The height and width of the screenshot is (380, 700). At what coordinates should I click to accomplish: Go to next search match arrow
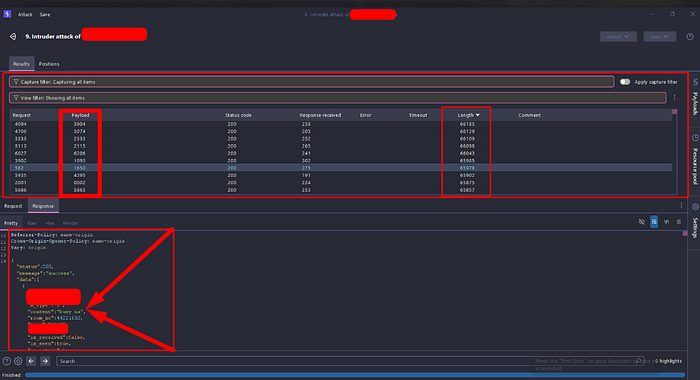pyautogui.click(x=45, y=361)
